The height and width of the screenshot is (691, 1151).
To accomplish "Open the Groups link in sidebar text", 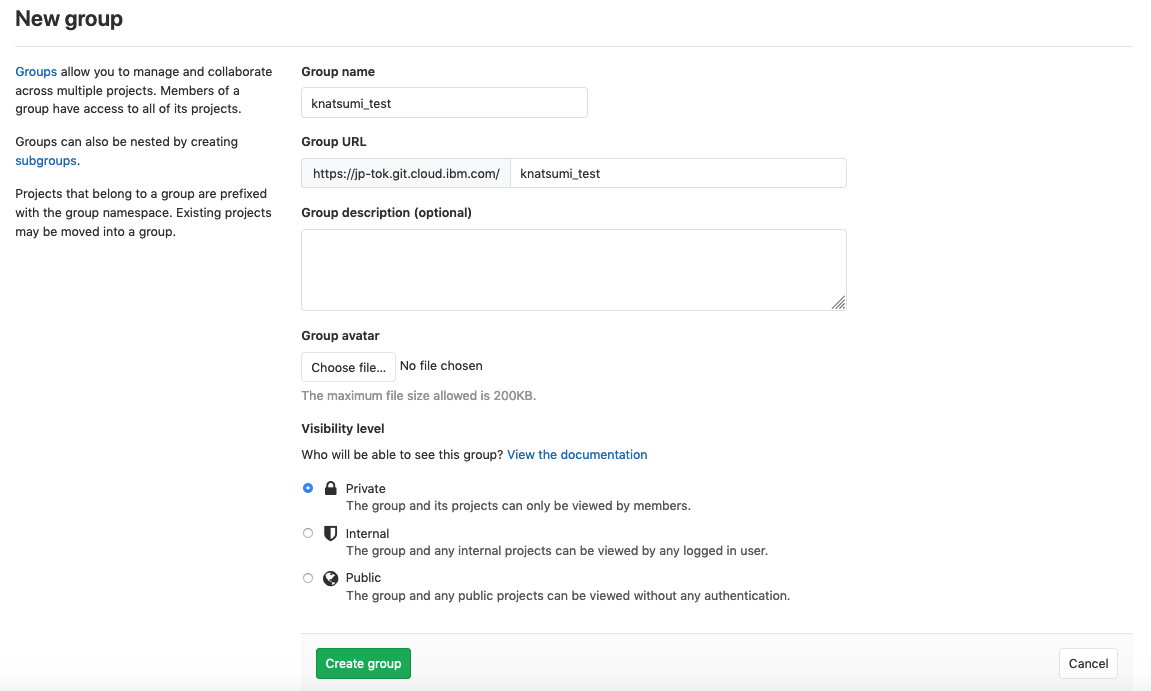I will click(x=36, y=72).
